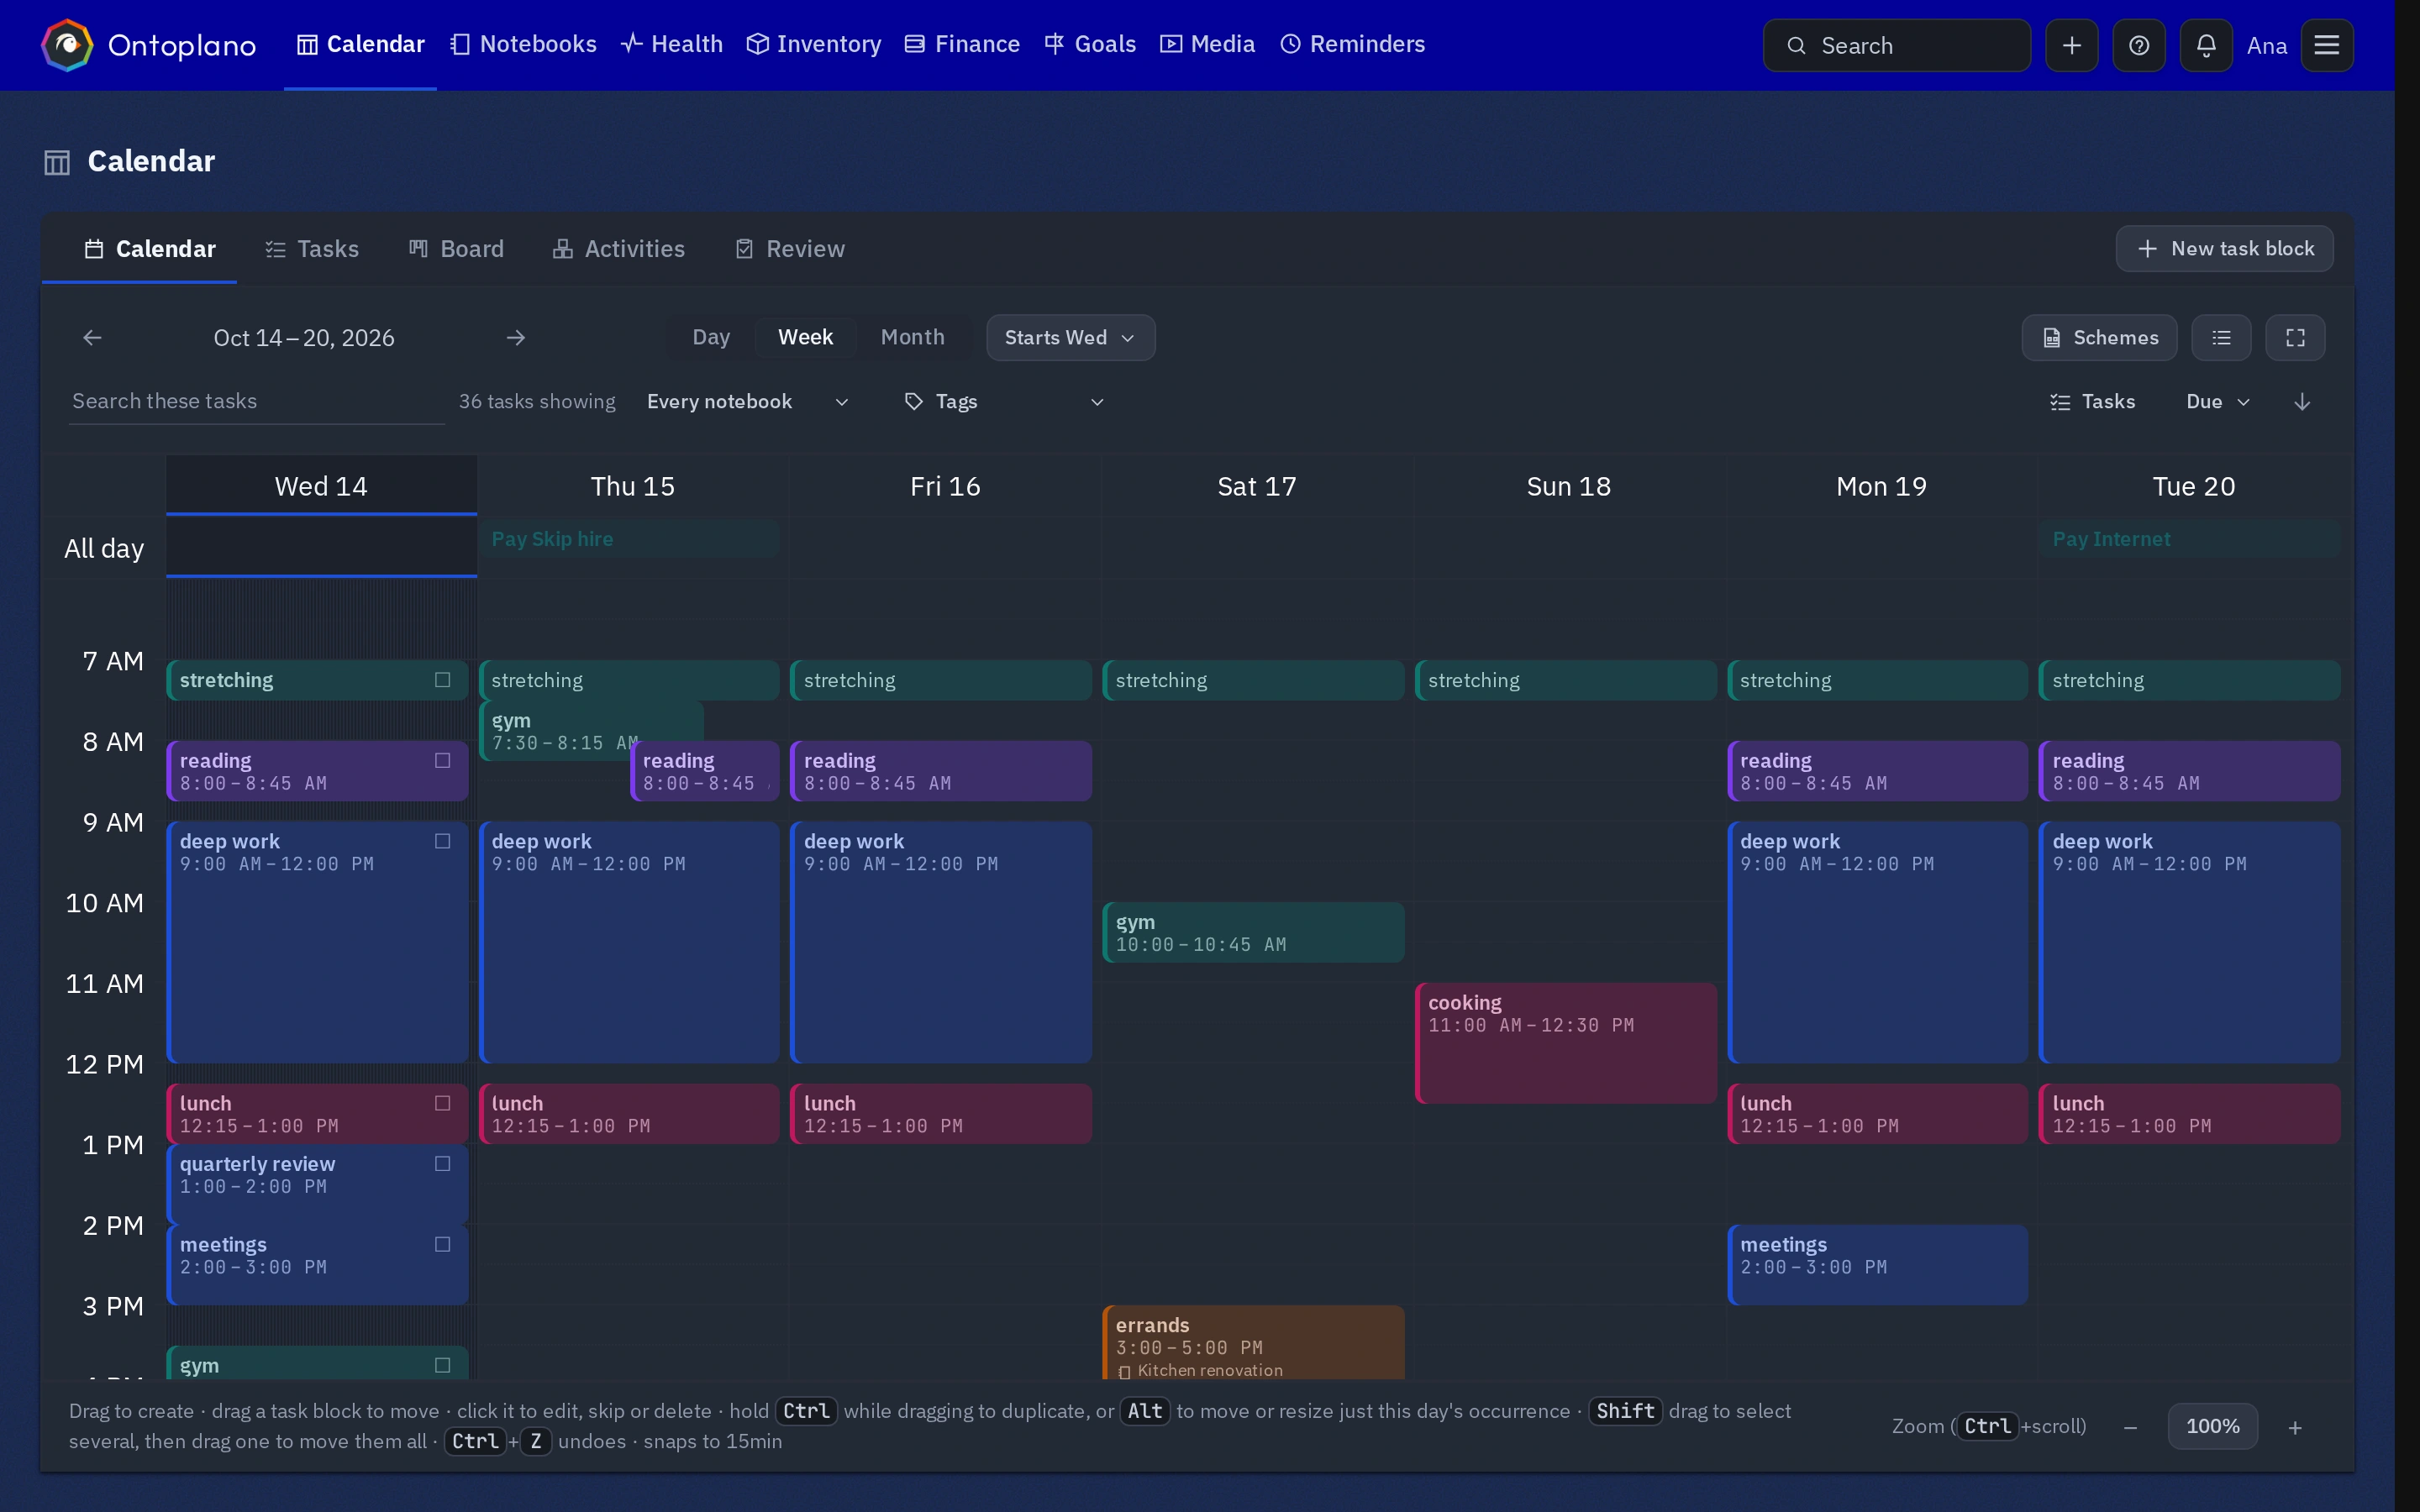Switch to Tasks tab
The image size is (2420, 1512).
coord(312,249)
